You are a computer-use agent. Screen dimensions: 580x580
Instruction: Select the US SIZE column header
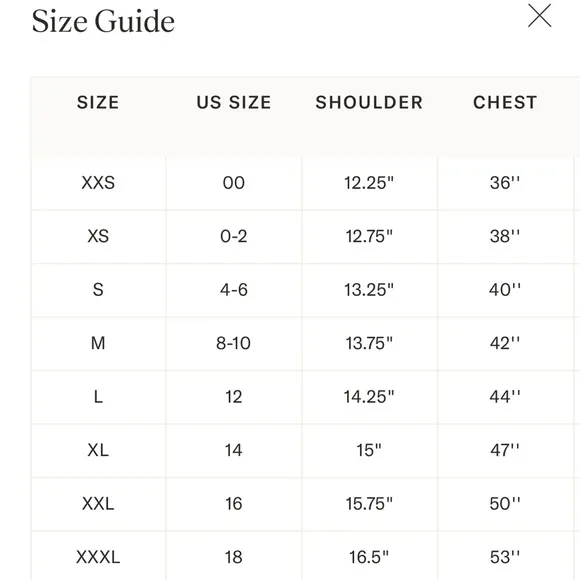click(234, 102)
